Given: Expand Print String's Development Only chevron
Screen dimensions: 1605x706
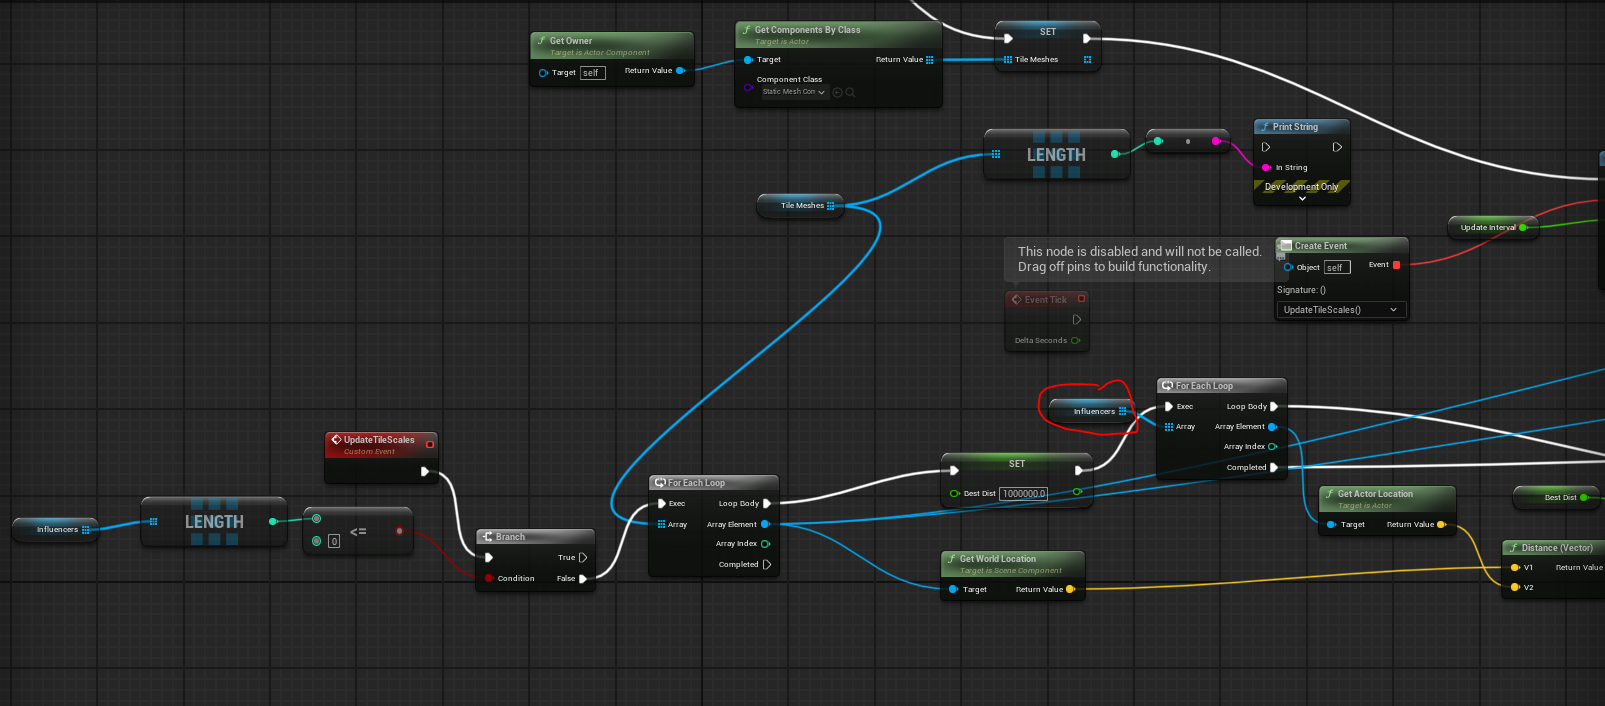Looking at the screenshot, I should click(x=1302, y=199).
